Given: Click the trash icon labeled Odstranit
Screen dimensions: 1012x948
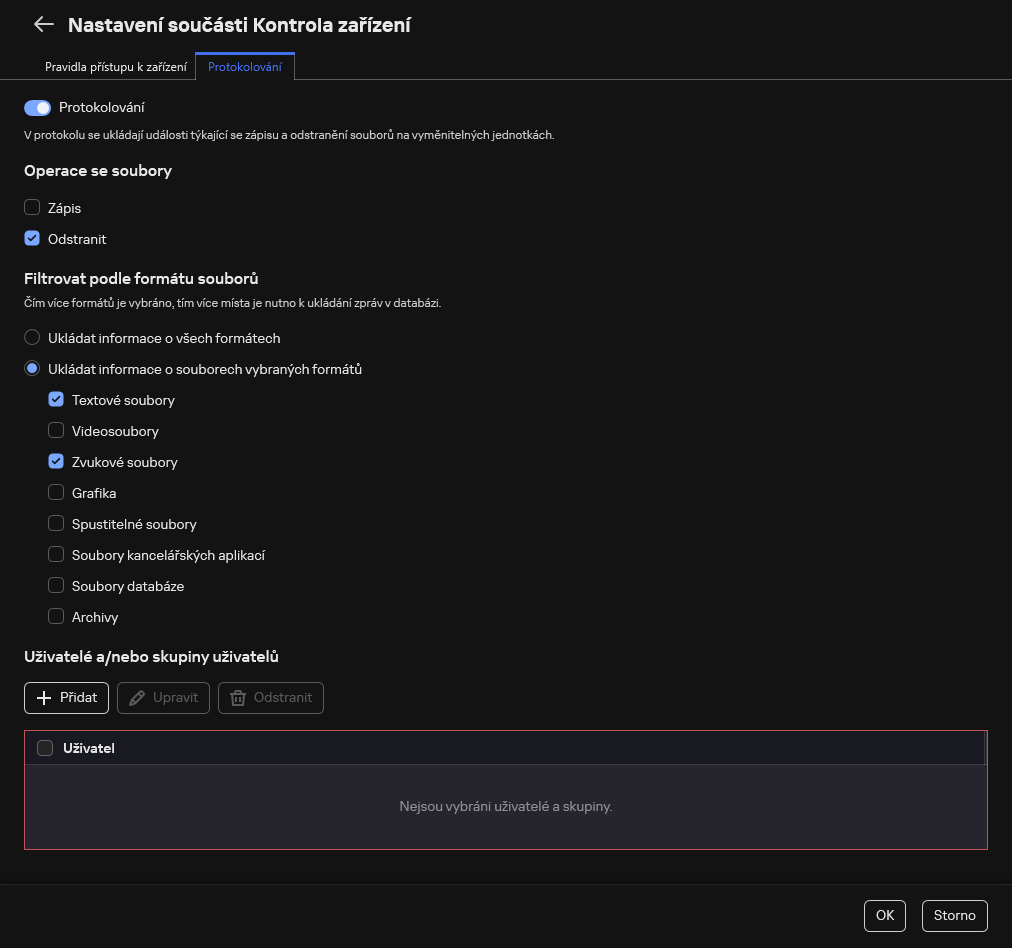Looking at the screenshot, I should tap(238, 697).
